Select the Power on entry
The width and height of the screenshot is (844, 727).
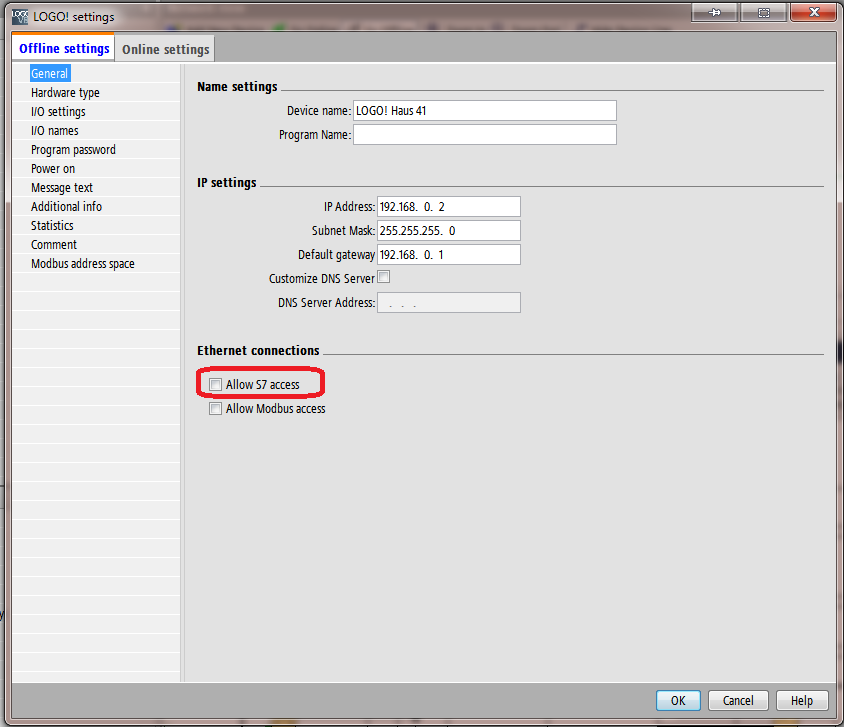tap(53, 168)
